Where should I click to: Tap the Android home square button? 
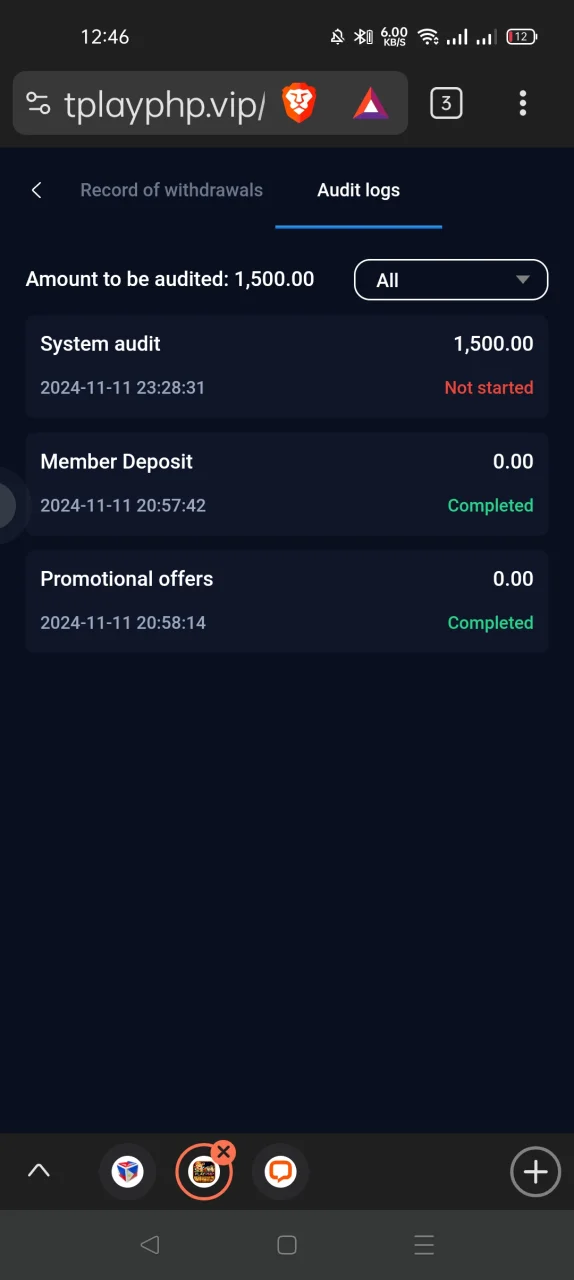coord(287,1245)
